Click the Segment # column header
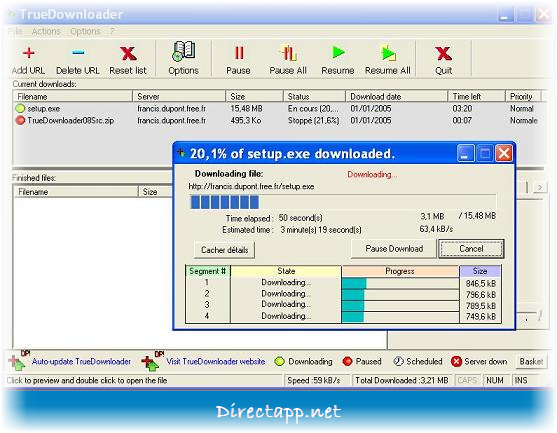Image resolution: width=557 pixels, height=433 pixels. (x=207, y=271)
